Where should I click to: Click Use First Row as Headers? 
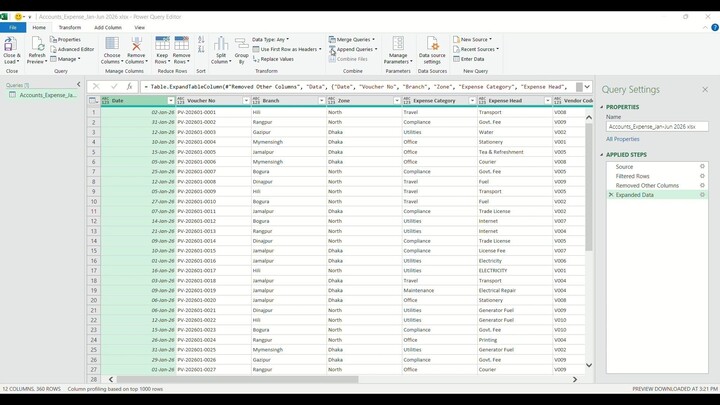click(x=287, y=49)
